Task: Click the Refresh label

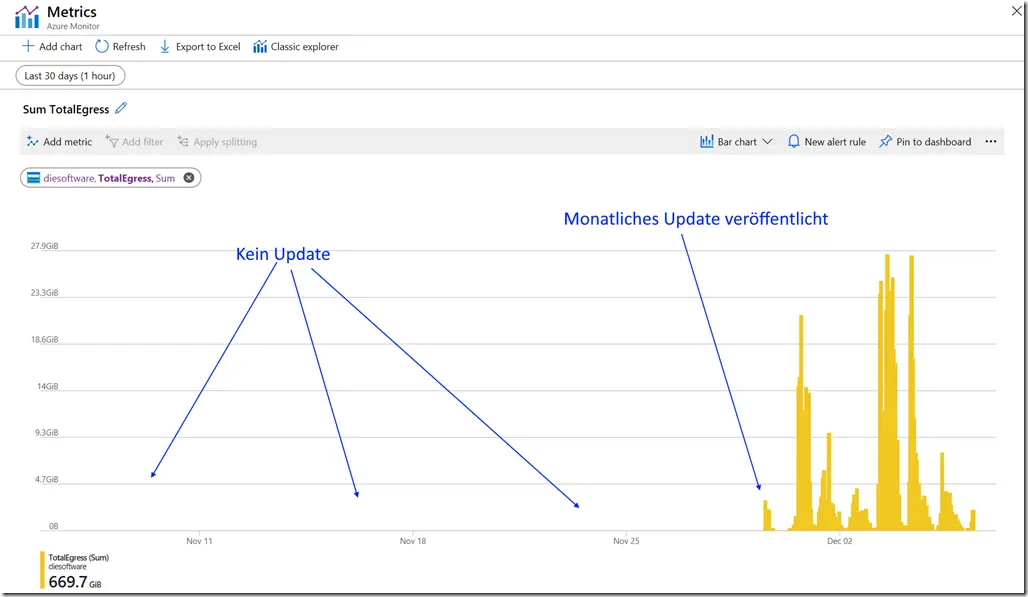Action: pos(129,47)
